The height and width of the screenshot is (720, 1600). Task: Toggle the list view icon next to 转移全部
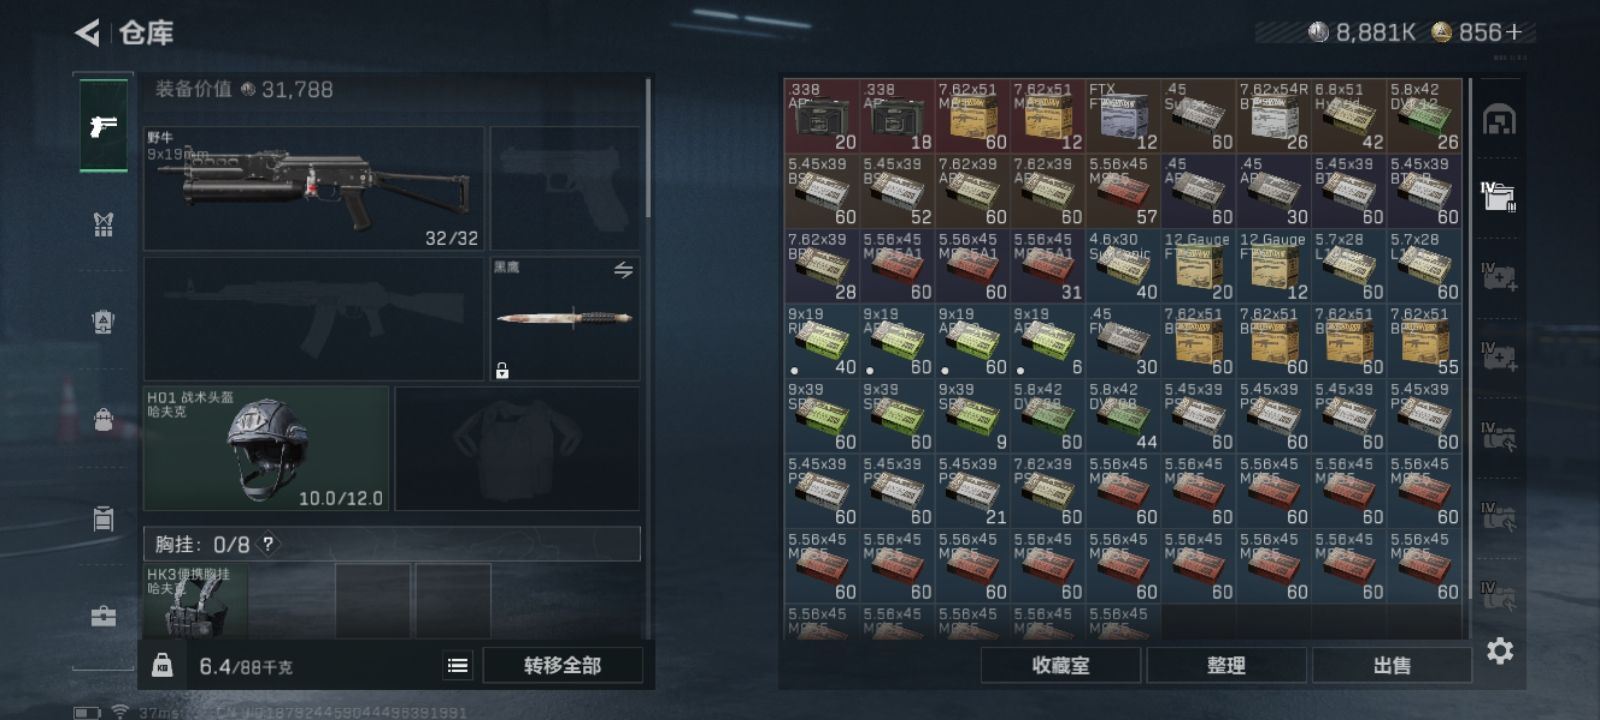(x=458, y=665)
